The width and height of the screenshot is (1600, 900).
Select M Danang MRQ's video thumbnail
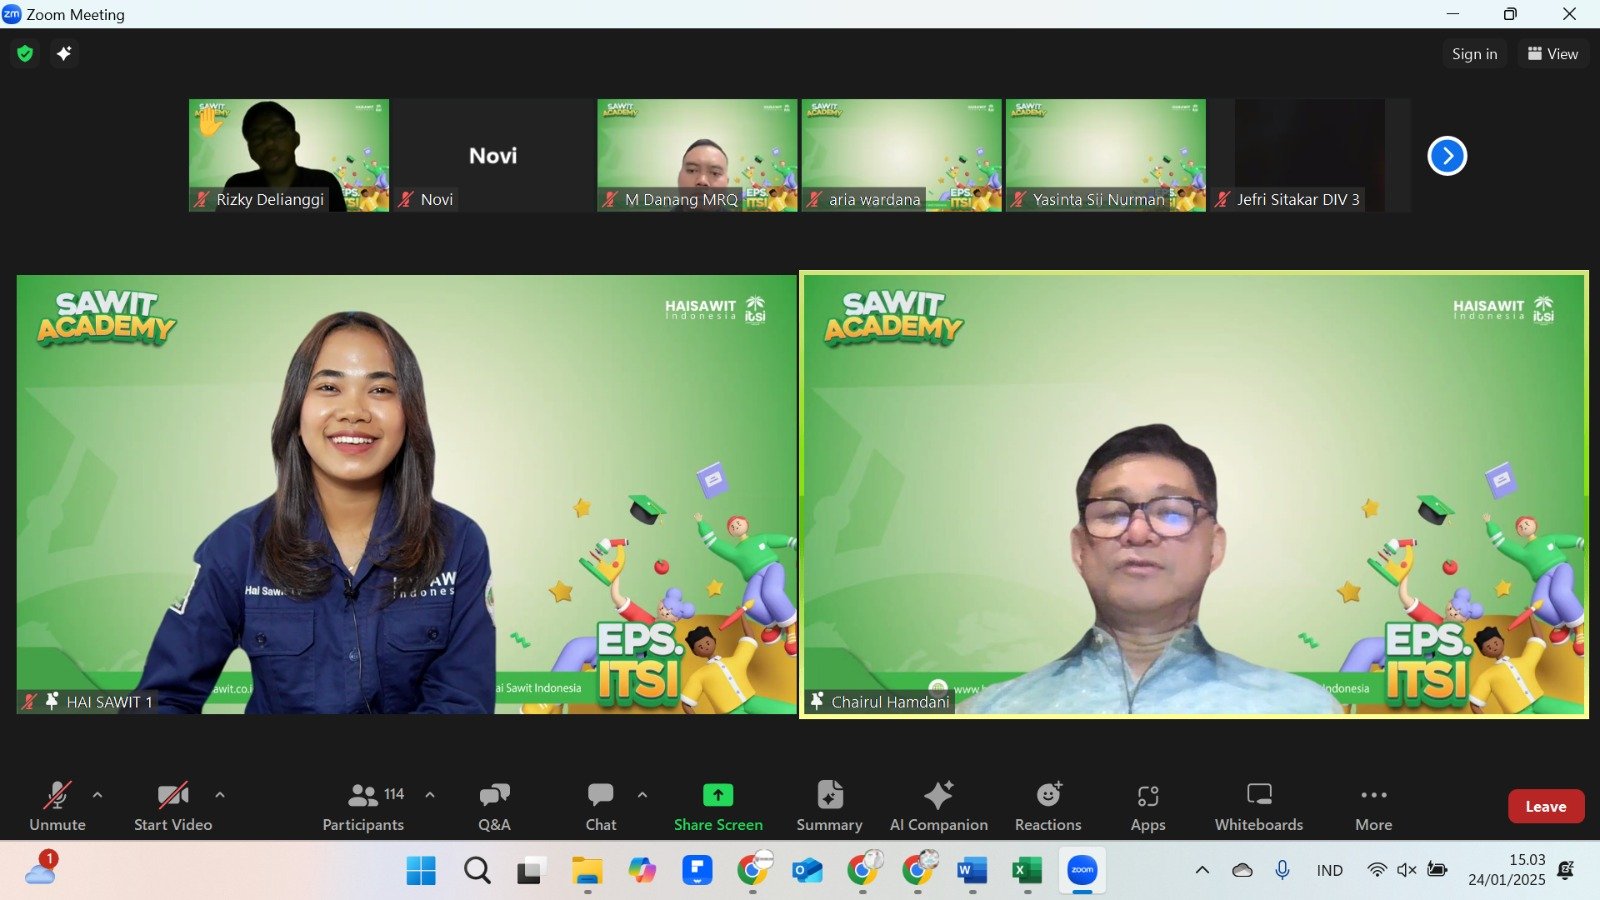[x=697, y=155]
